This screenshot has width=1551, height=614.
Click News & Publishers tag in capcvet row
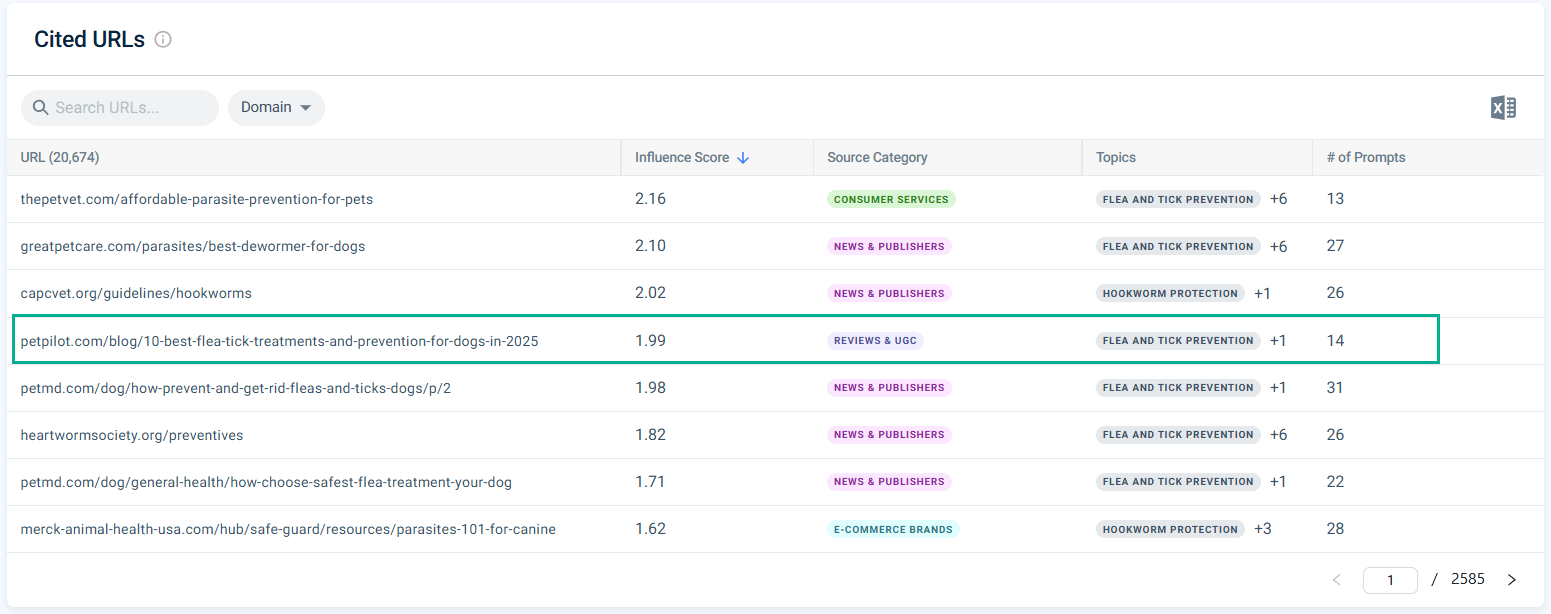click(889, 293)
